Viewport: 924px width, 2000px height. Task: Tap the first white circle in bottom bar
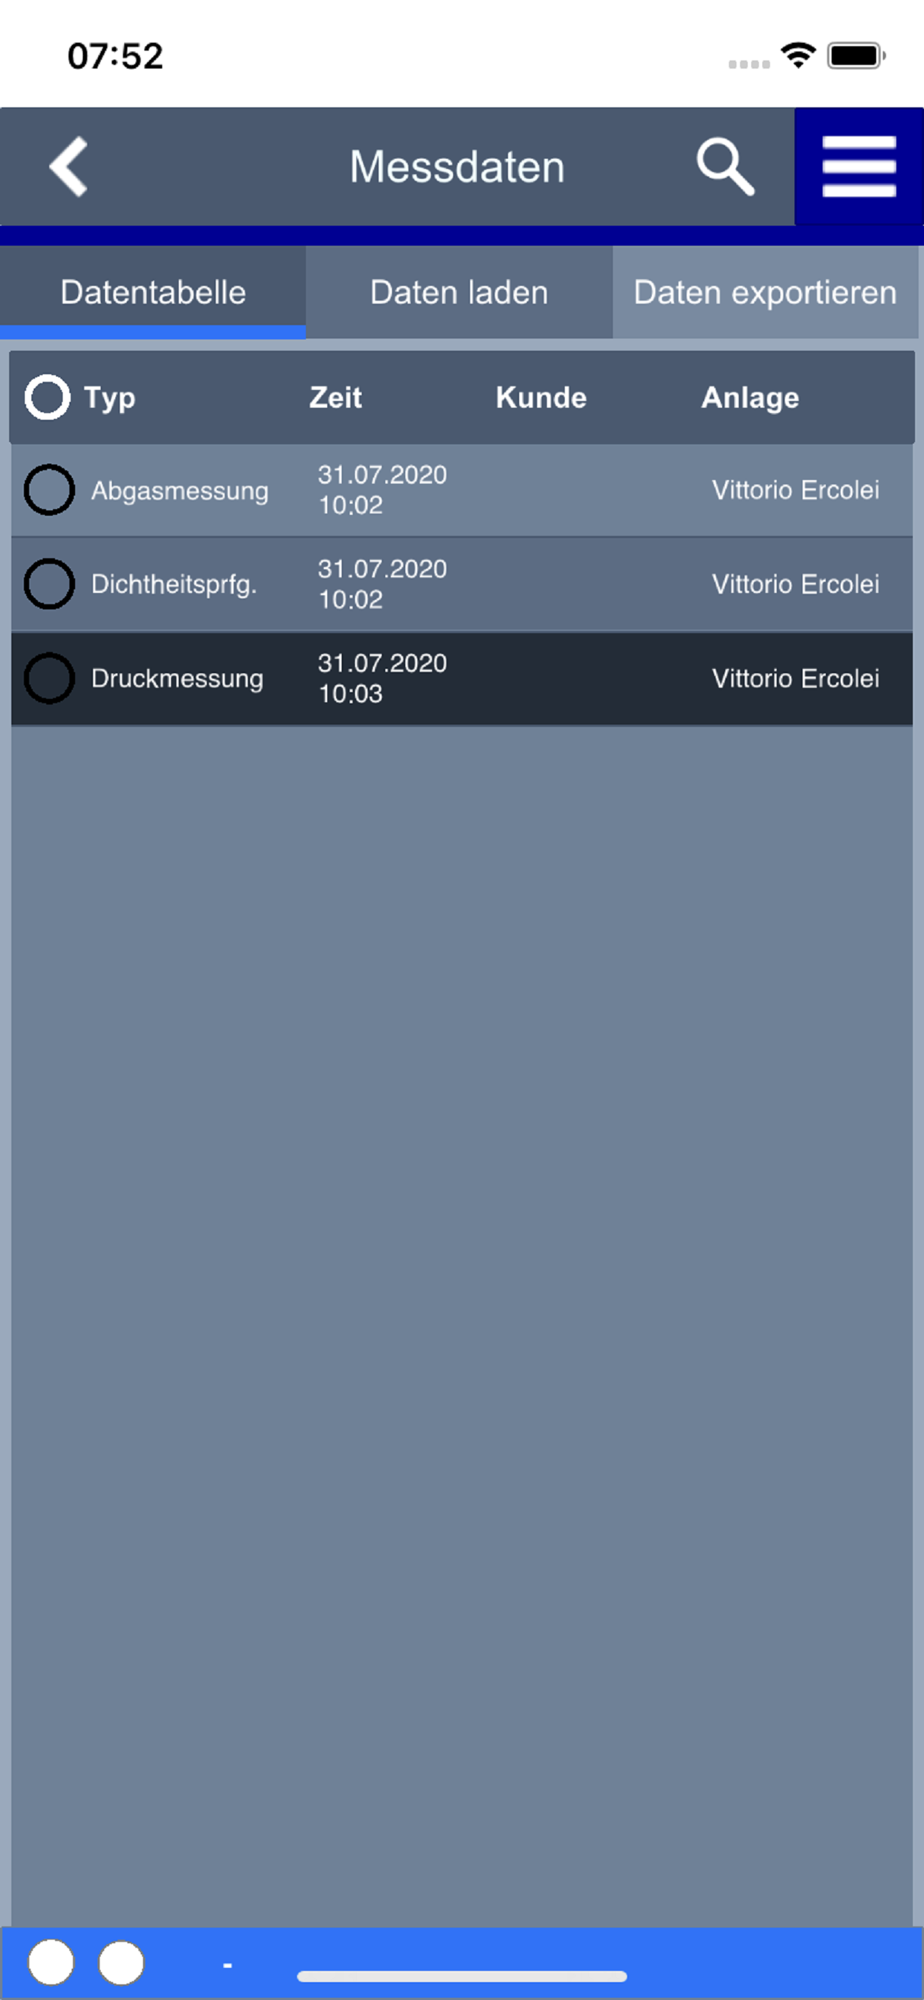[x=51, y=1962]
